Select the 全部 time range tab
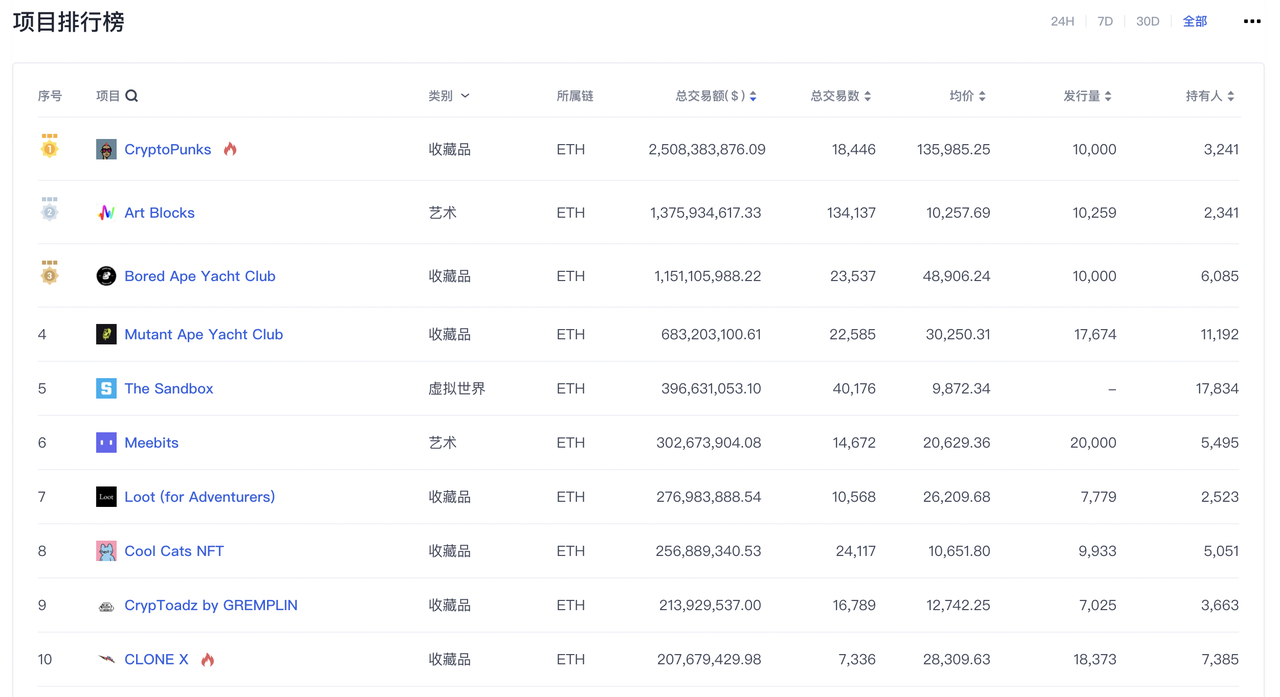1280x697 pixels. 1194,21
